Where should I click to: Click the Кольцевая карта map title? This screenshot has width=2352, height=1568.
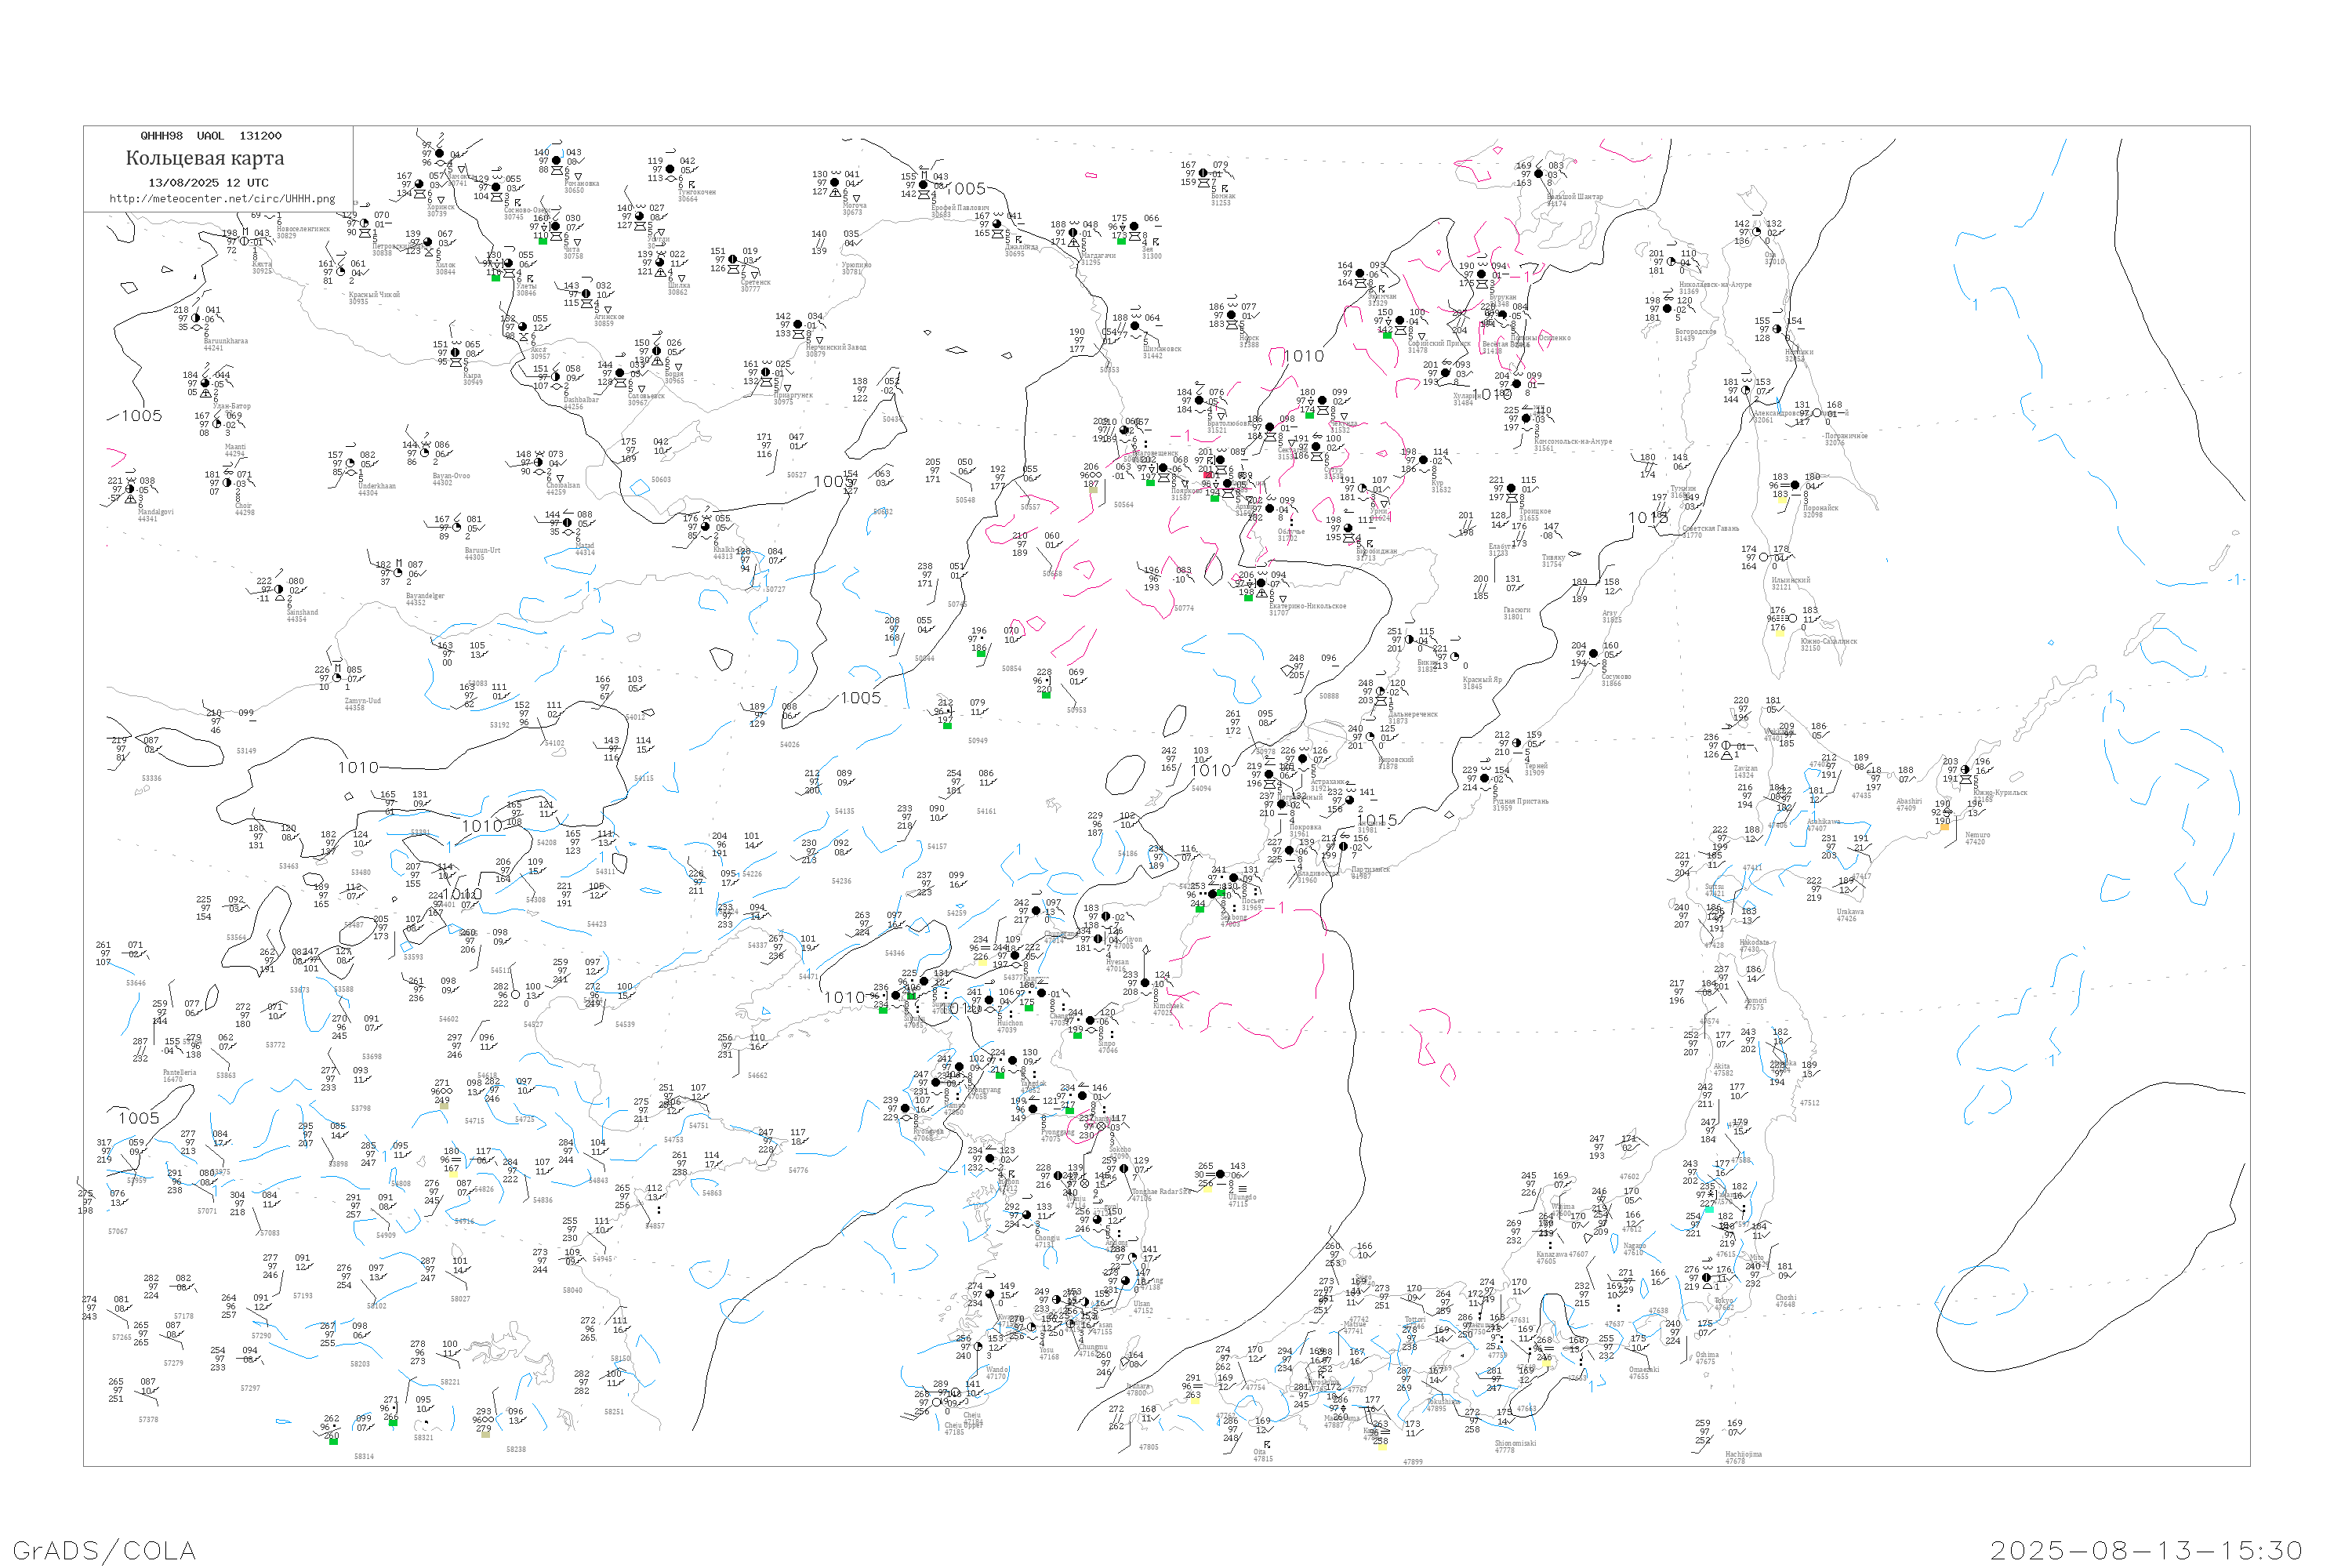(205, 158)
